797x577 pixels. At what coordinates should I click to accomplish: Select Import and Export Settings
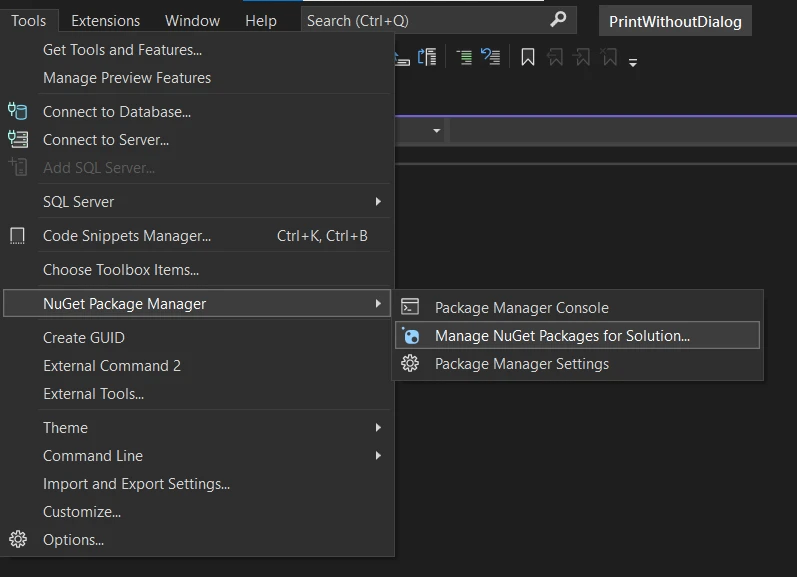136,483
